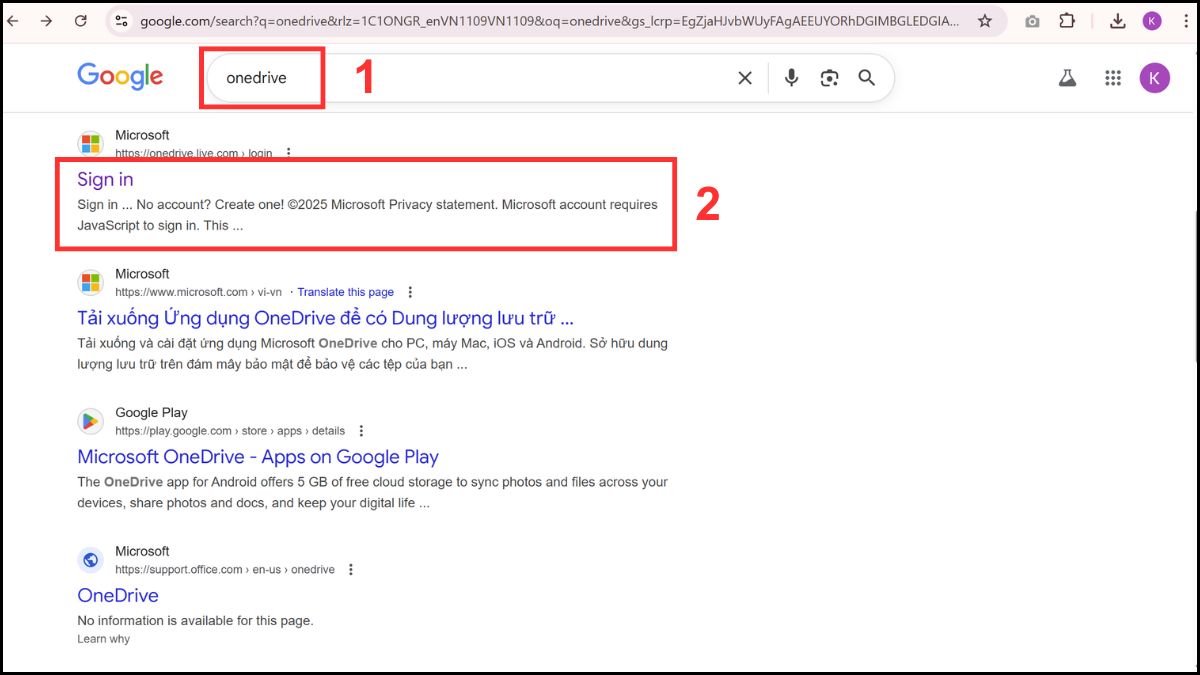
Task: Open more options for onedrive.live.com result
Action: click(289, 153)
